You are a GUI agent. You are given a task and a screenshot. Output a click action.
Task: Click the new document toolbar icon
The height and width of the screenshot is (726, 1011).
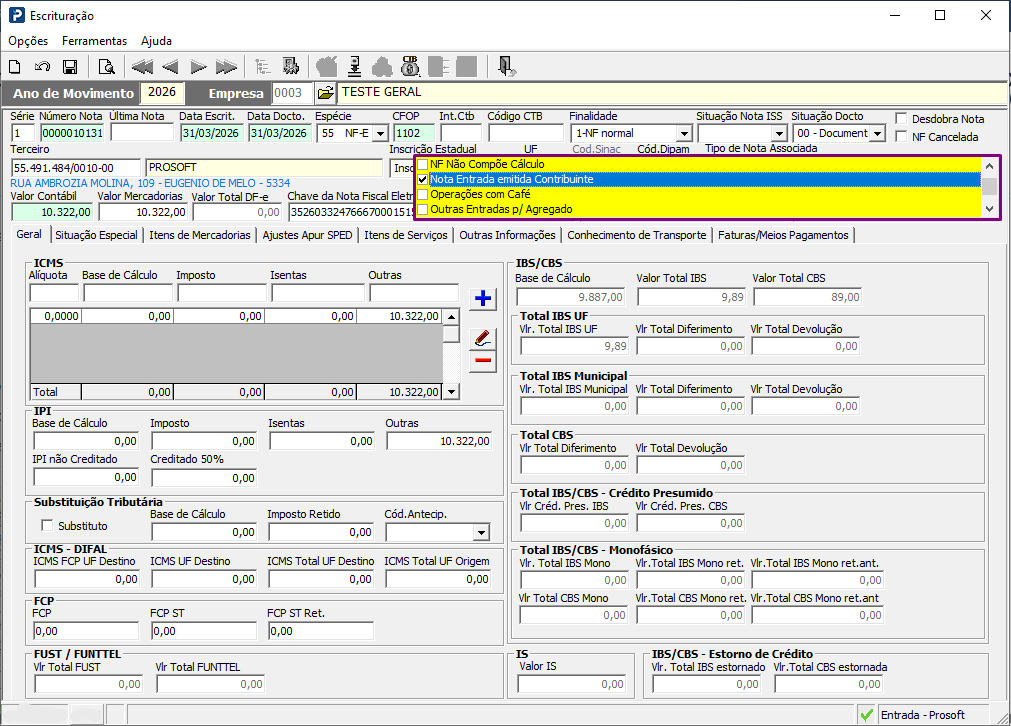tap(15, 66)
